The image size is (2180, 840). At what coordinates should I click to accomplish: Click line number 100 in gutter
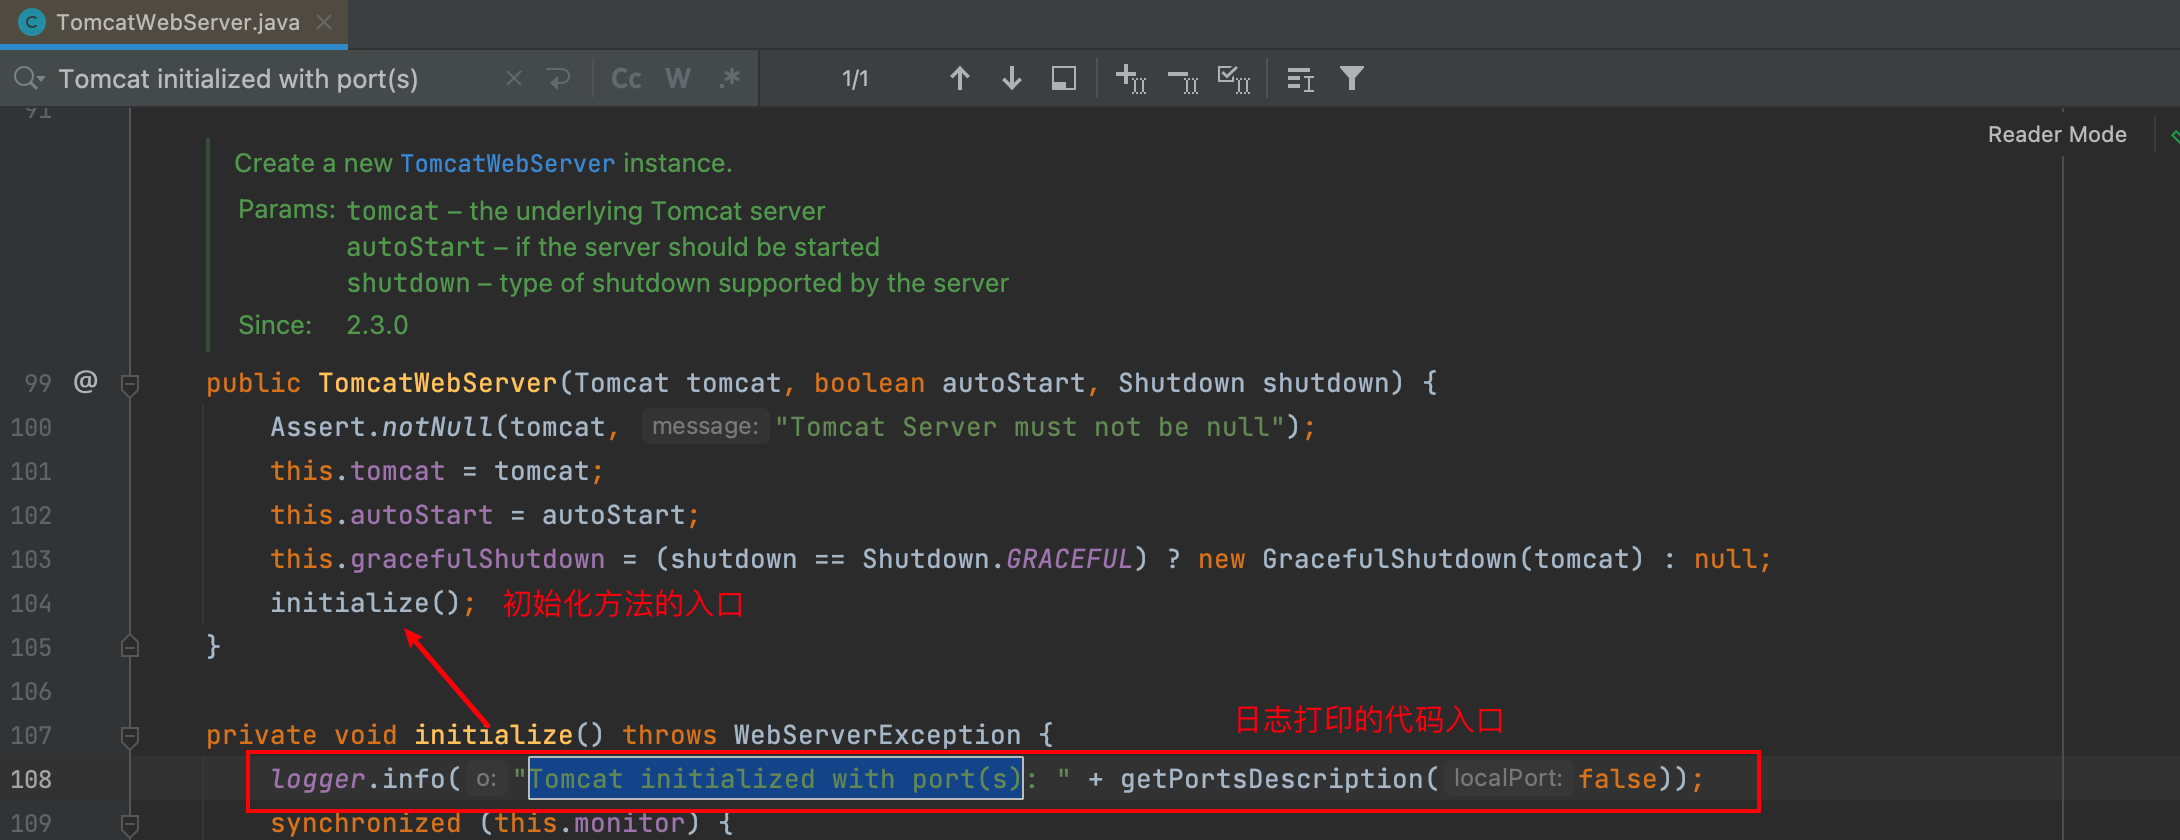point(31,427)
